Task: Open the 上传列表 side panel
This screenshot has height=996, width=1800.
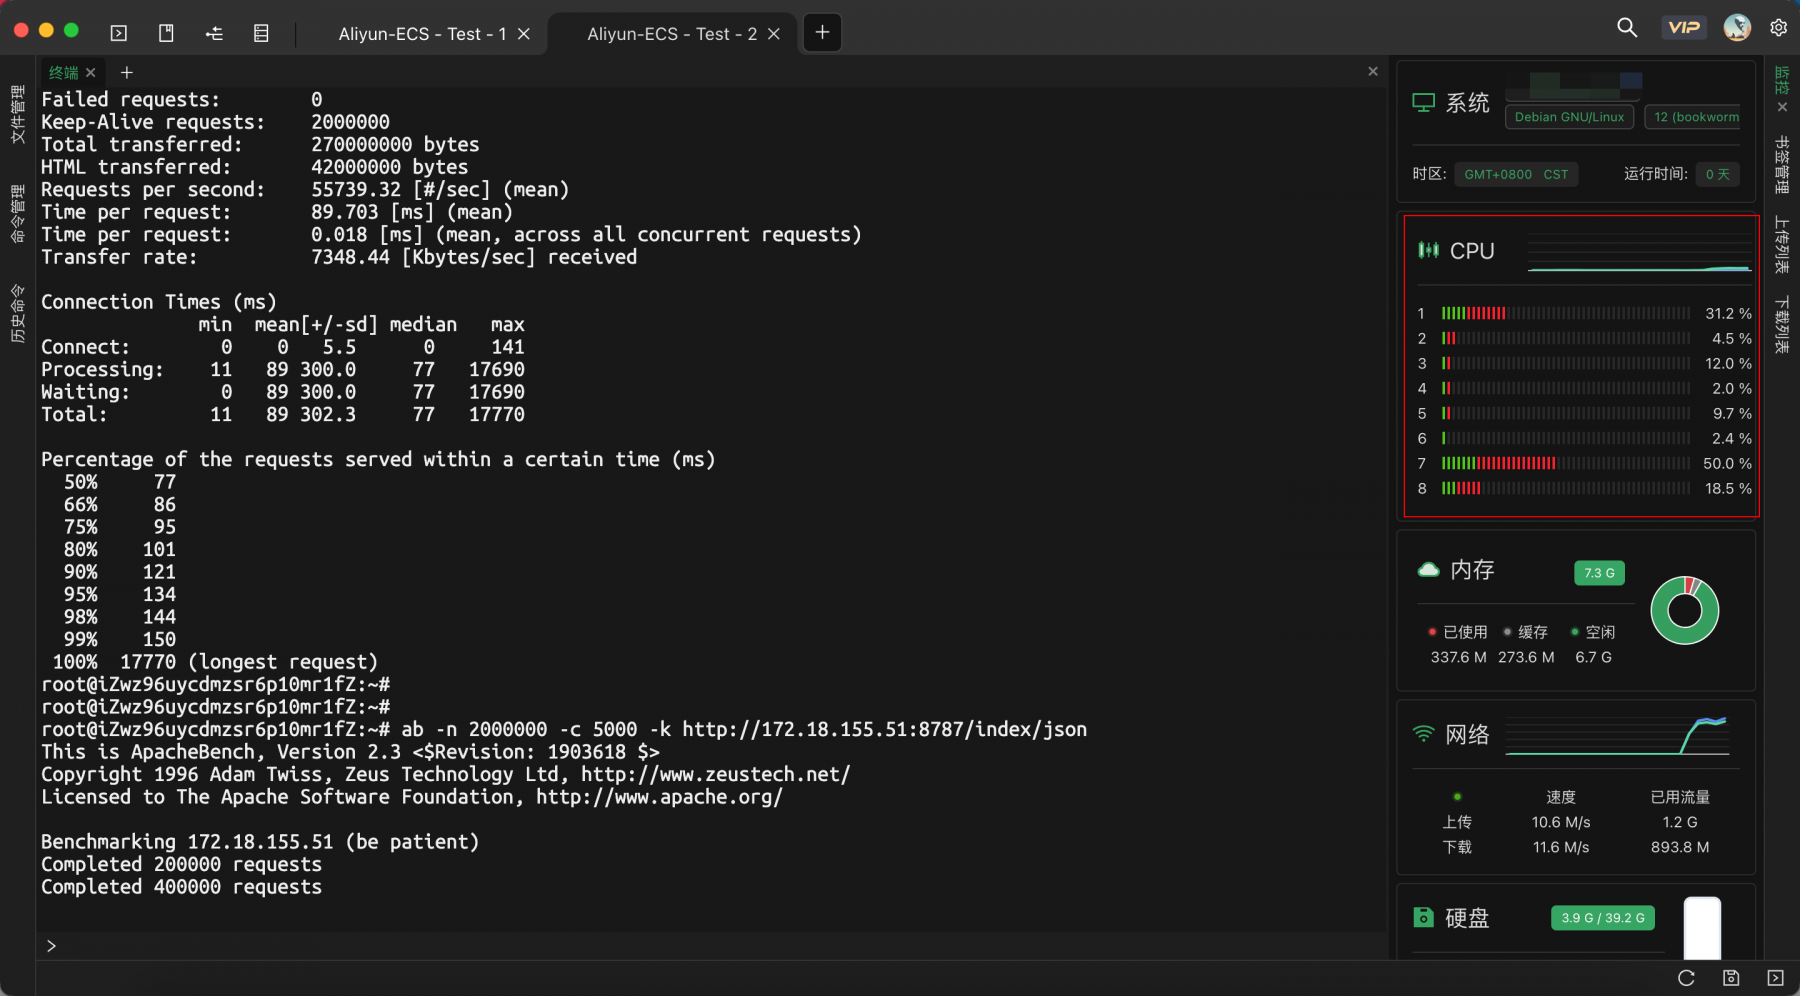Action: (1782, 244)
